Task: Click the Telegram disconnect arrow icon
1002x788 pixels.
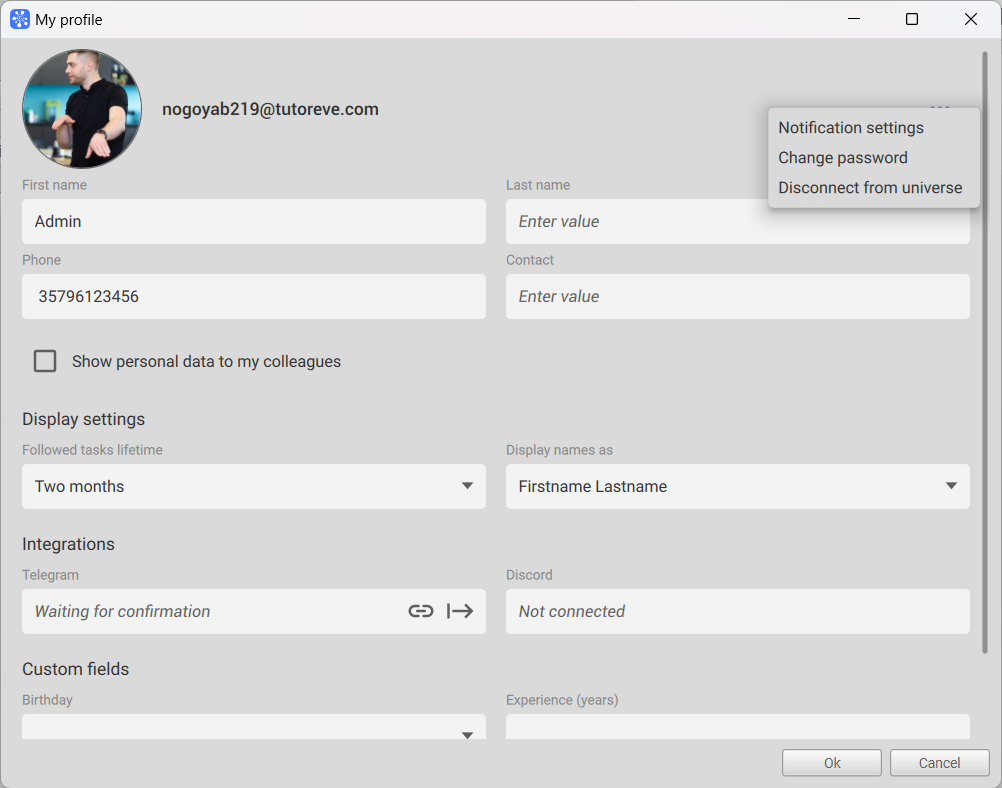Action: point(460,612)
